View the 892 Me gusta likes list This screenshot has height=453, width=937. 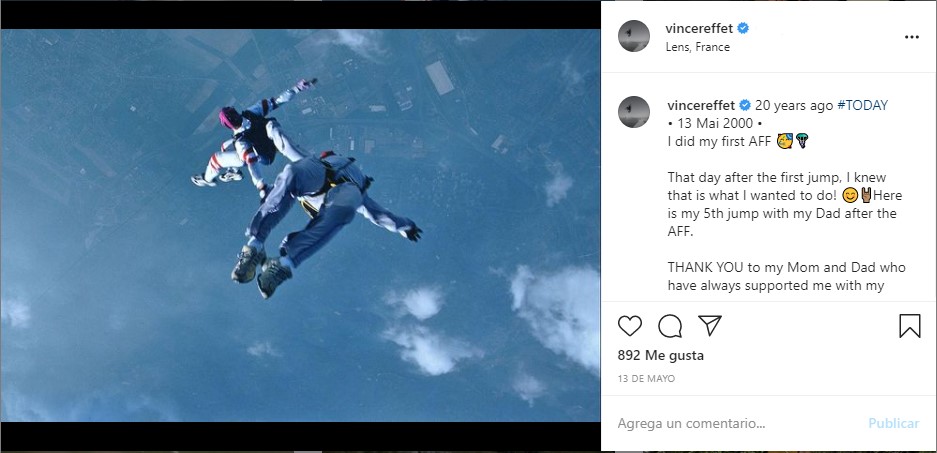point(661,355)
